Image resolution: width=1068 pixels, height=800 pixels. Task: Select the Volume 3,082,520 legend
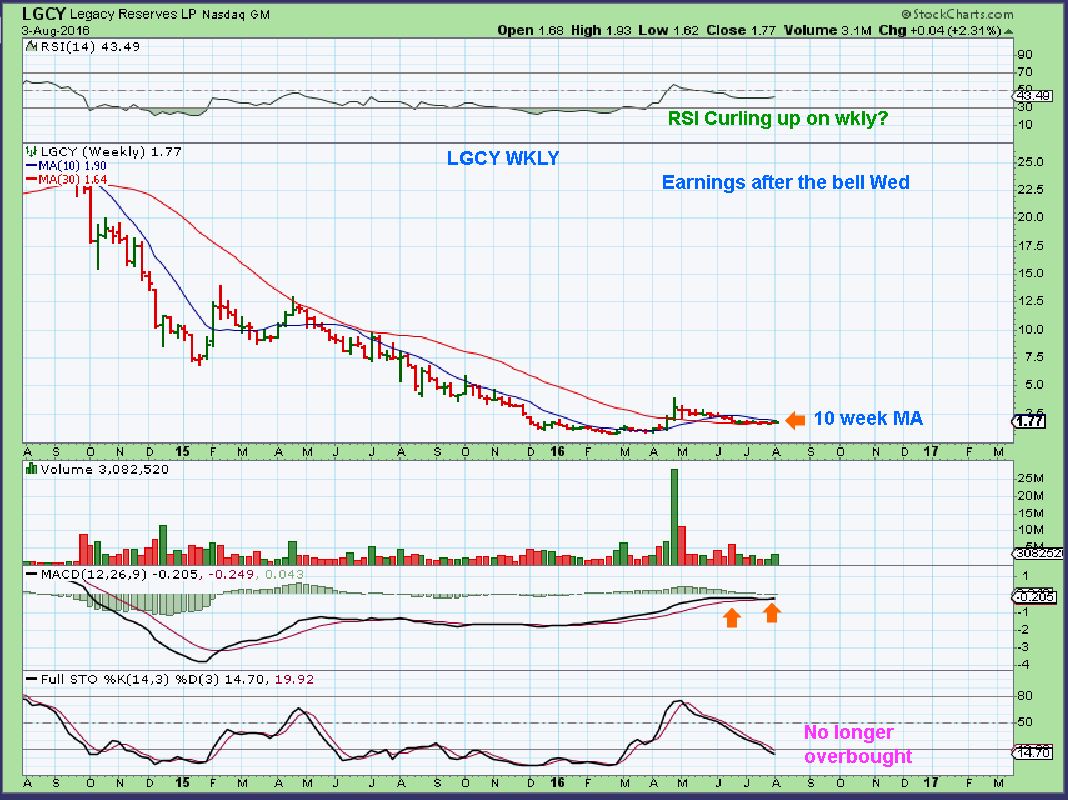click(x=104, y=469)
